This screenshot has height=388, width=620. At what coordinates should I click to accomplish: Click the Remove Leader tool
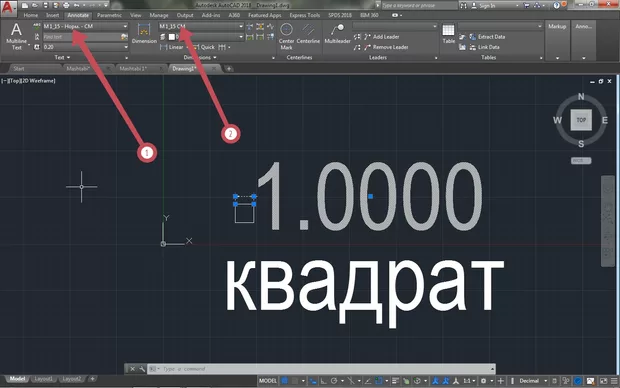386,47
